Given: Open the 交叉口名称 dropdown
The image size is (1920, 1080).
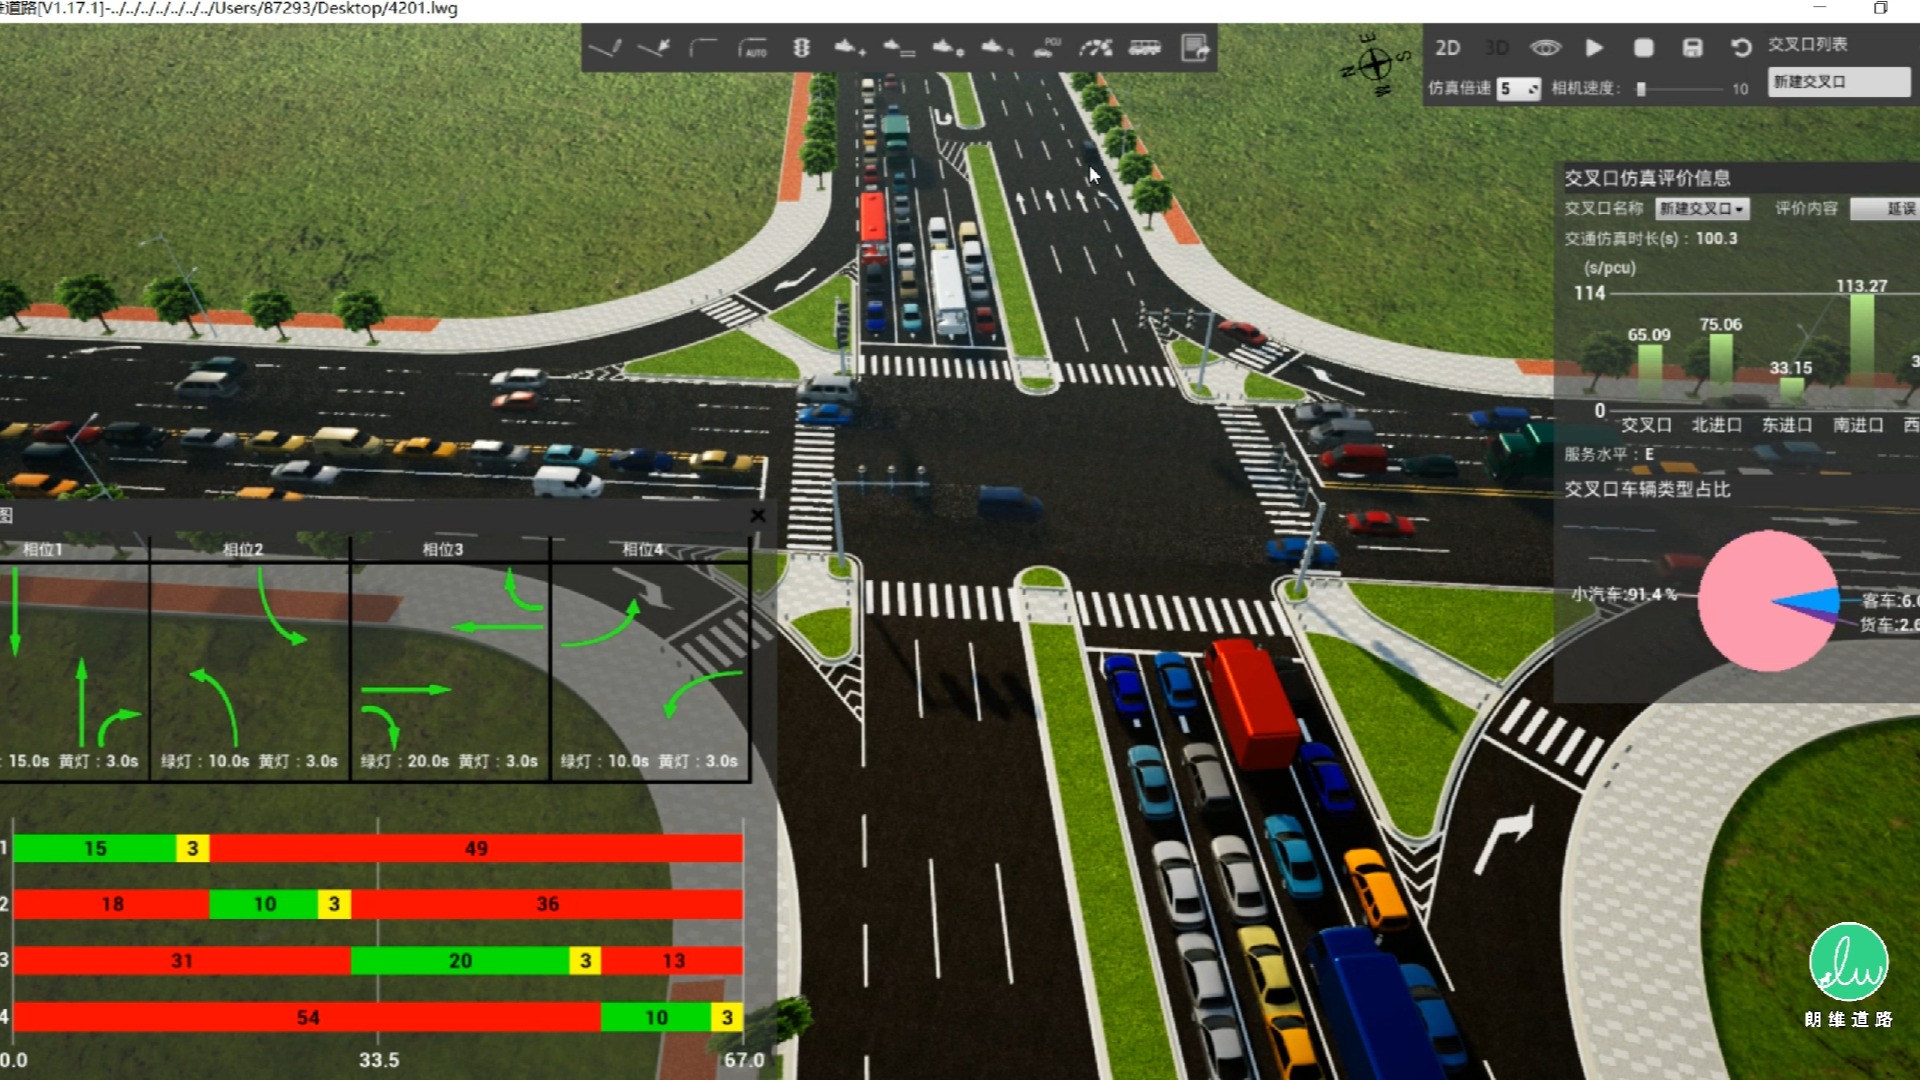Looking at the screenshot, I should [x=1702, y=208].
